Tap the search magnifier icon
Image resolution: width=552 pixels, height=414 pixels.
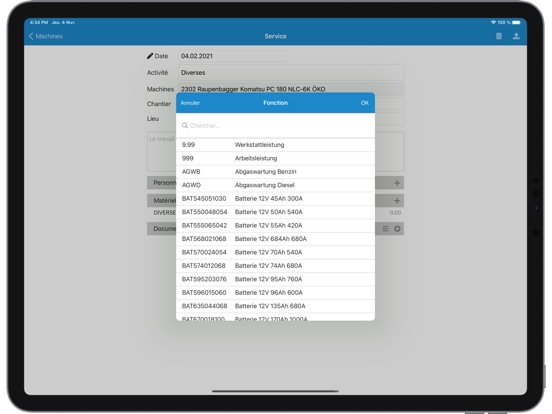[185, 125]
